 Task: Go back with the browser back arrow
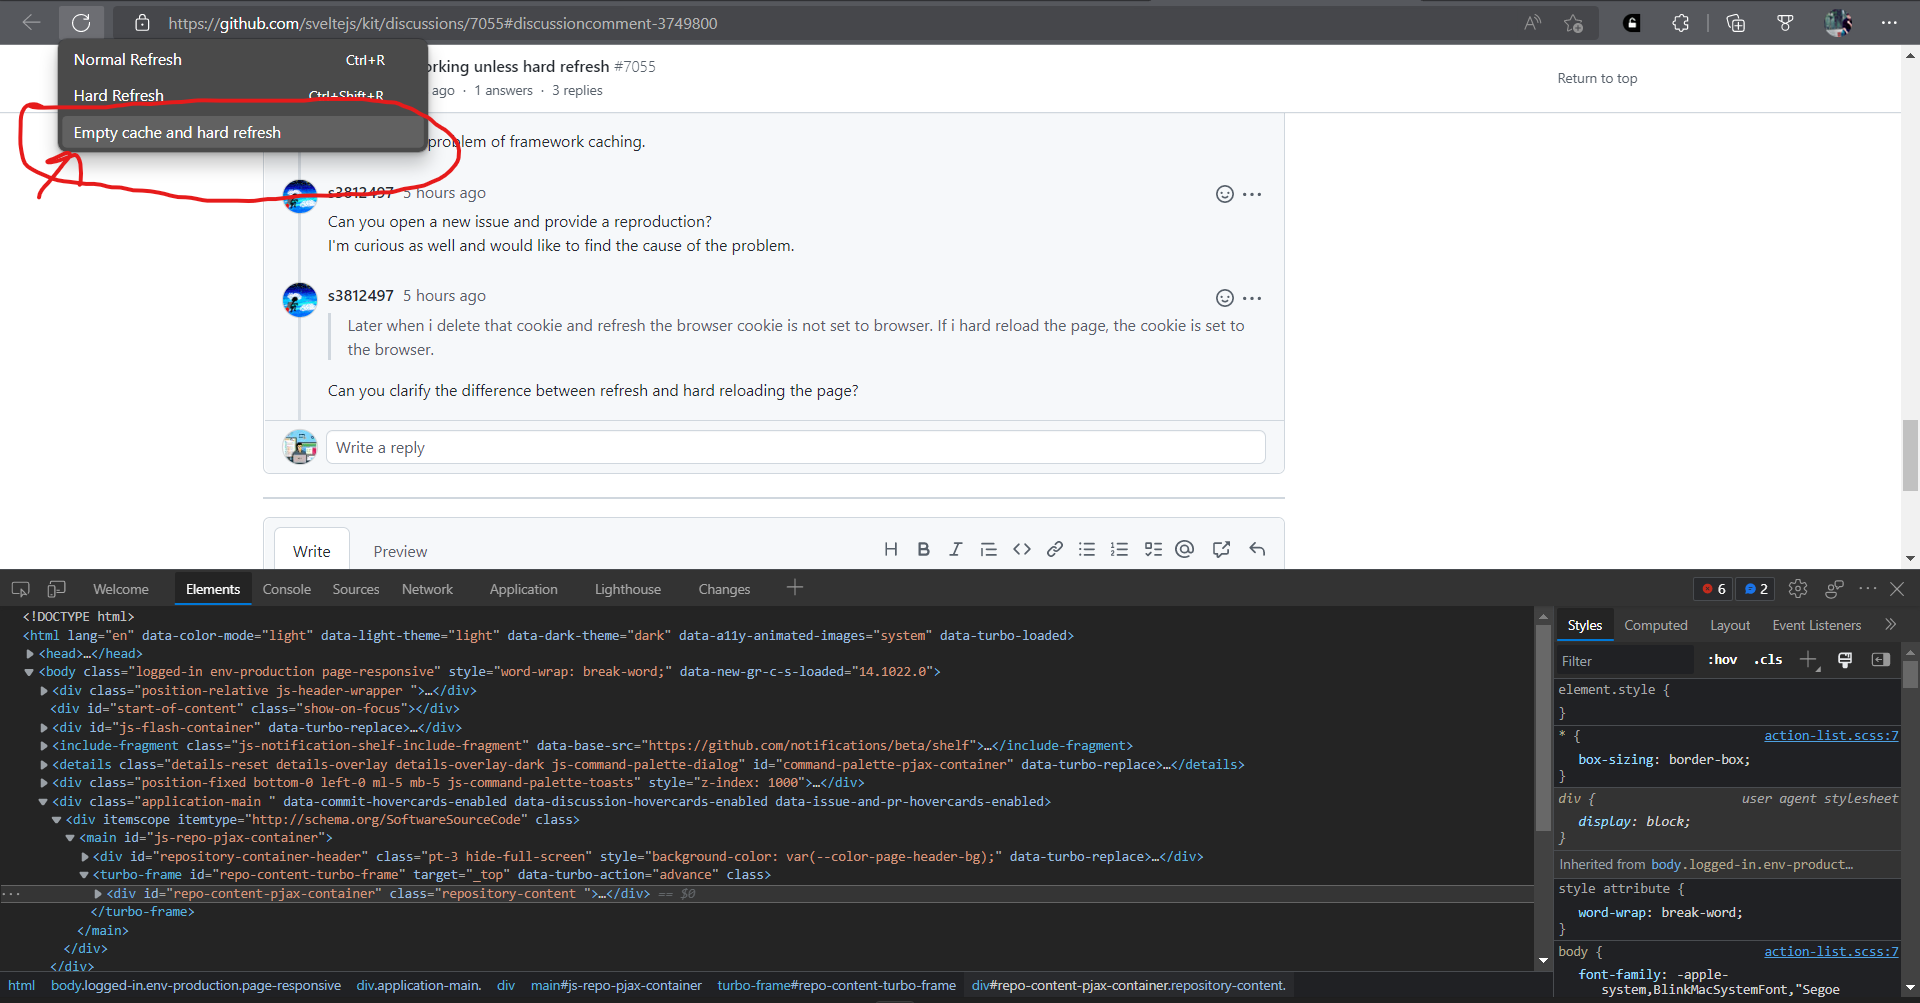(31, 22)
